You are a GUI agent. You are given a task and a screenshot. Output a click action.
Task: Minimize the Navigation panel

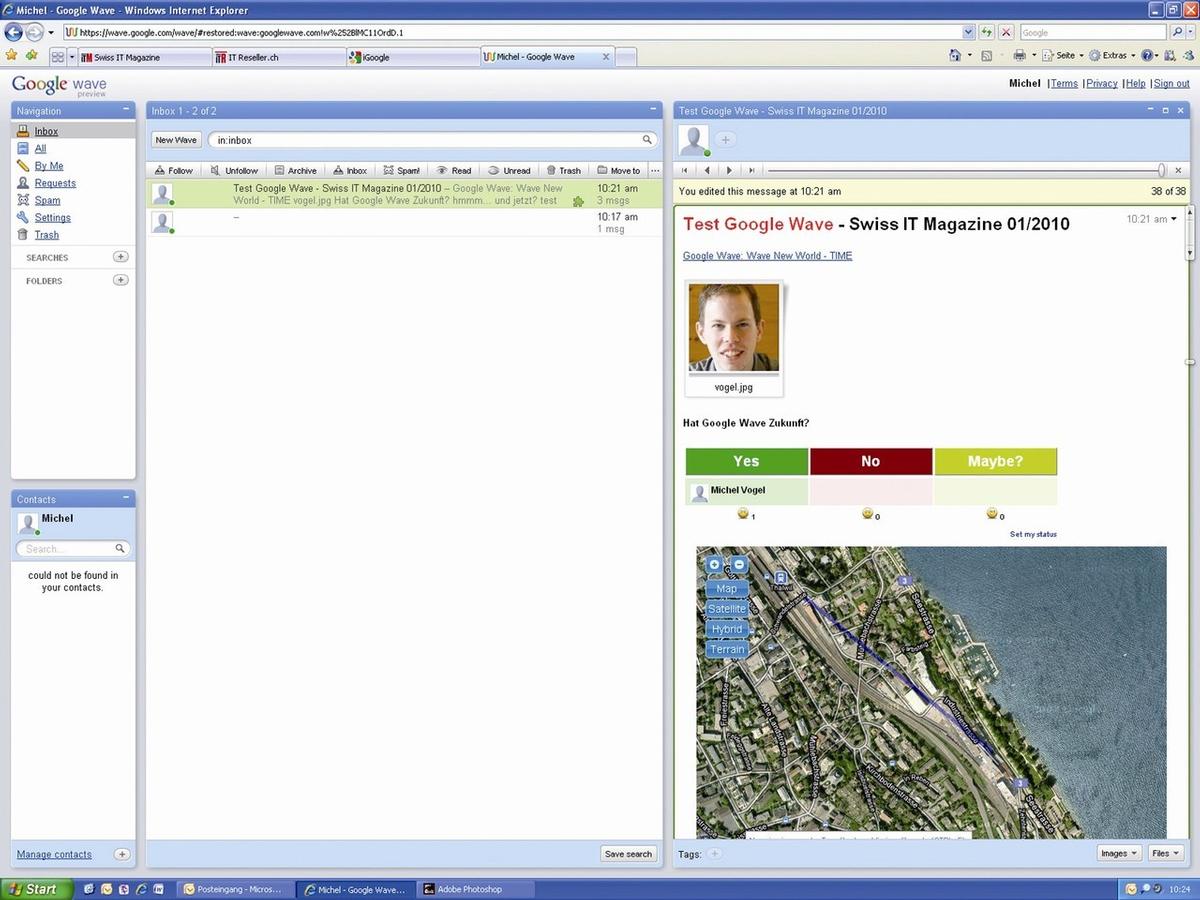coord(125,110)
